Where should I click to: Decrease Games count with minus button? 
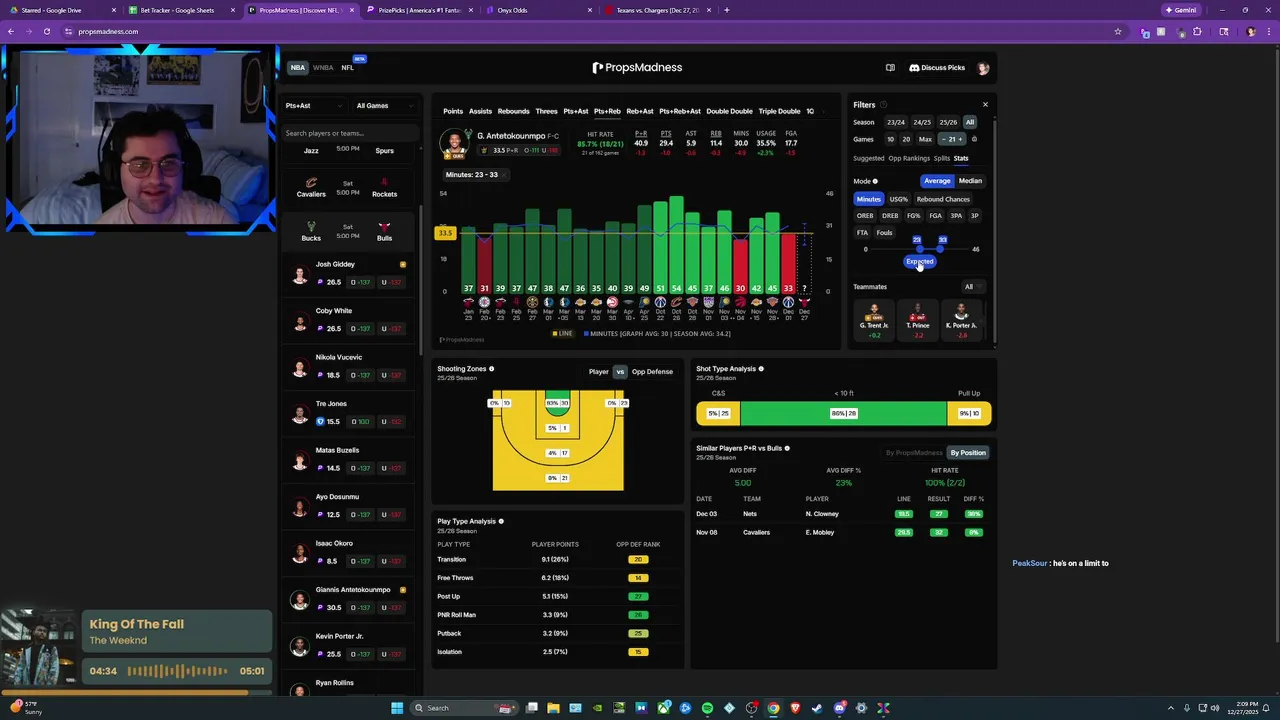[x=943, y=139]
